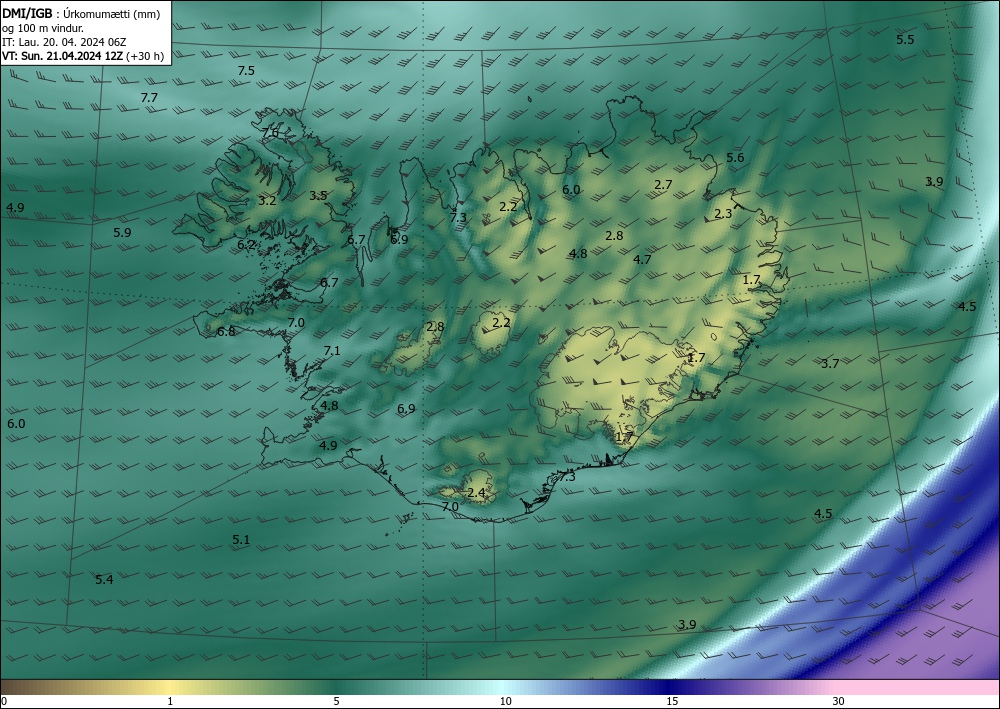Pick the pale yellow section of the color scale

(x=167, y=687)
